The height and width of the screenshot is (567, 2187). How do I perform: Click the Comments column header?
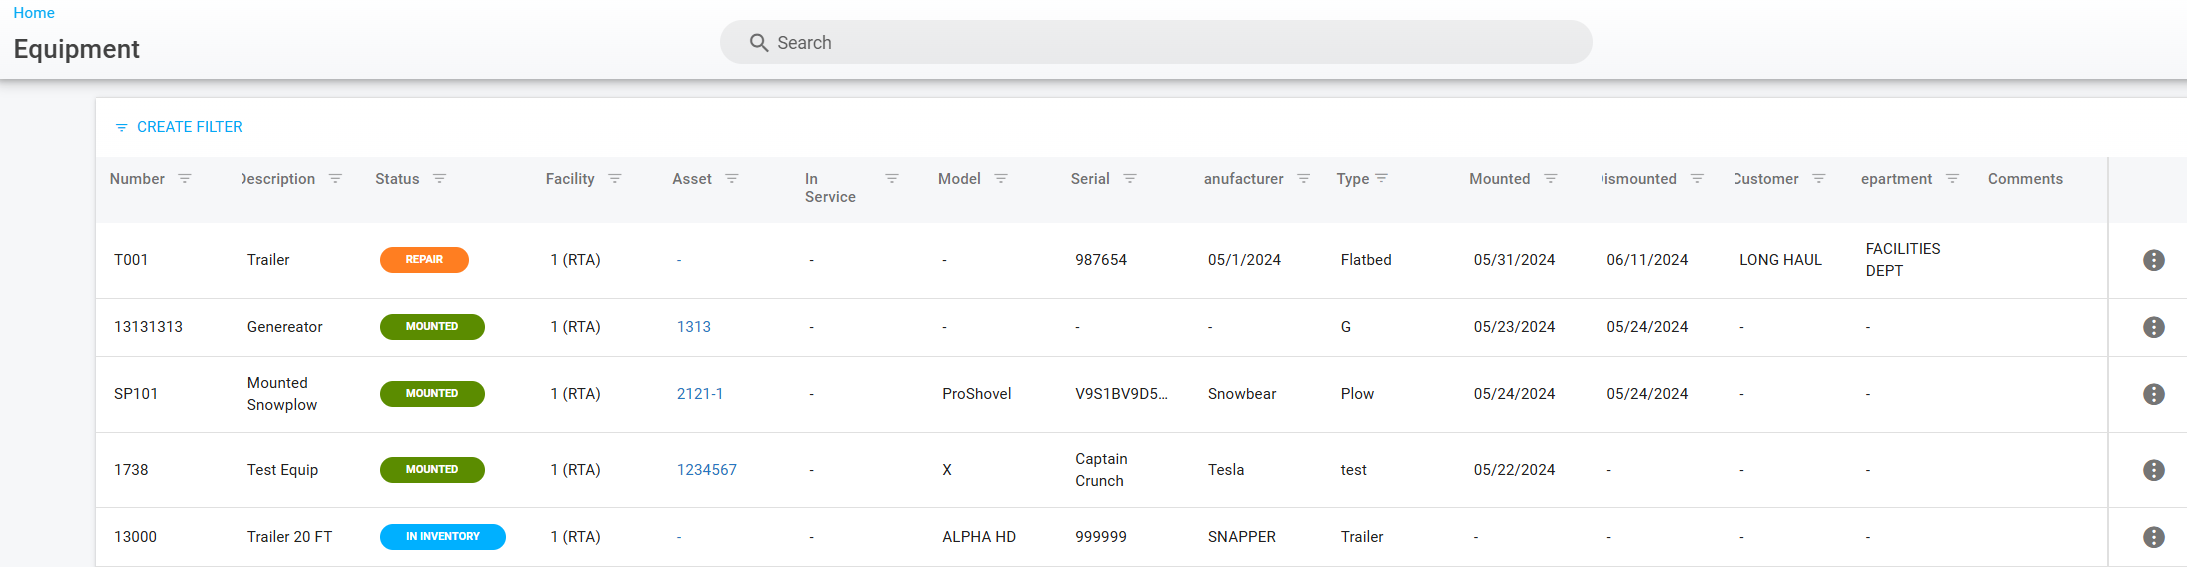[x=2025, y=179]
